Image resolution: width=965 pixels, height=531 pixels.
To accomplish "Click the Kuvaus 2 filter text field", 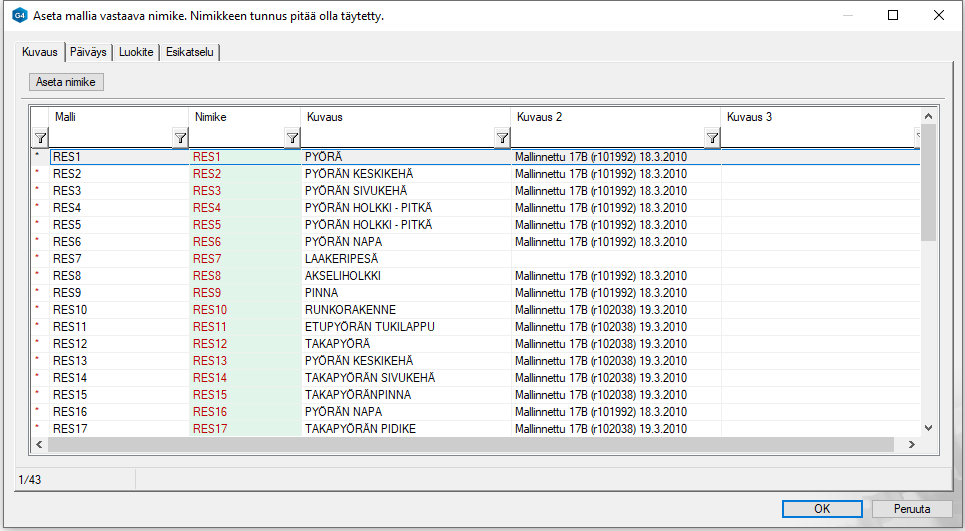I will coord(606,138).
